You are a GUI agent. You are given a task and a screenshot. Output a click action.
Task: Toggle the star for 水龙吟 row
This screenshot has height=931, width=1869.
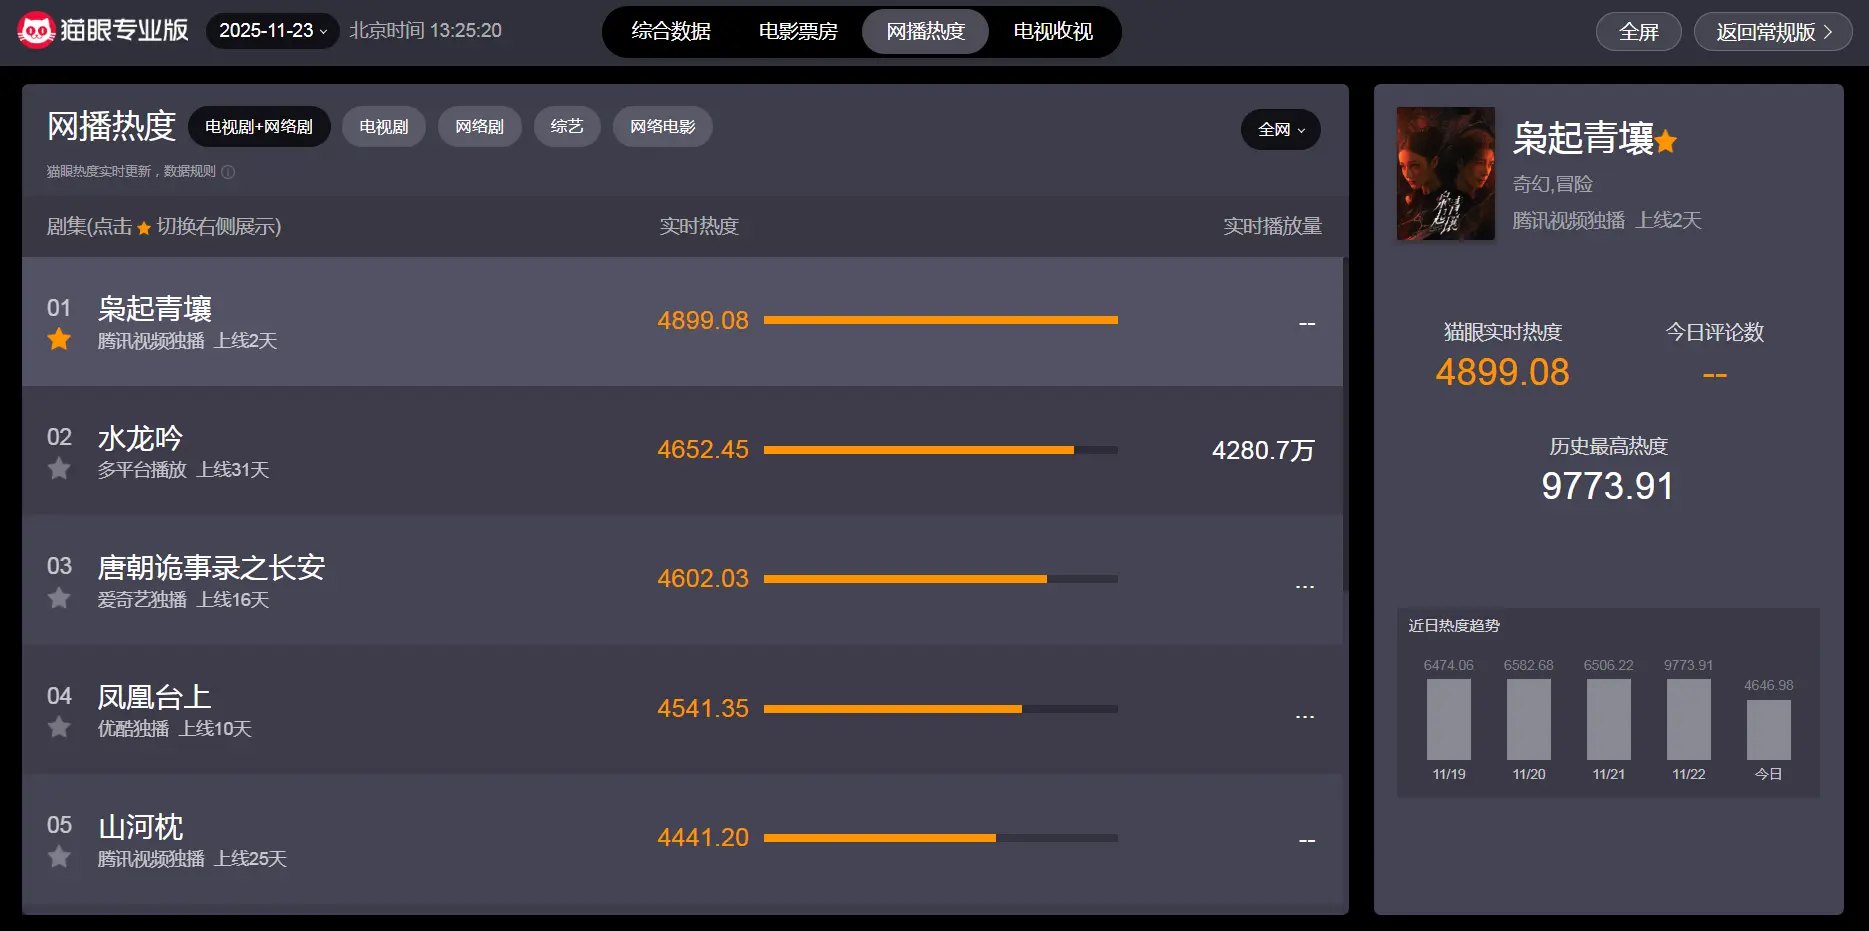coord(59,468)
